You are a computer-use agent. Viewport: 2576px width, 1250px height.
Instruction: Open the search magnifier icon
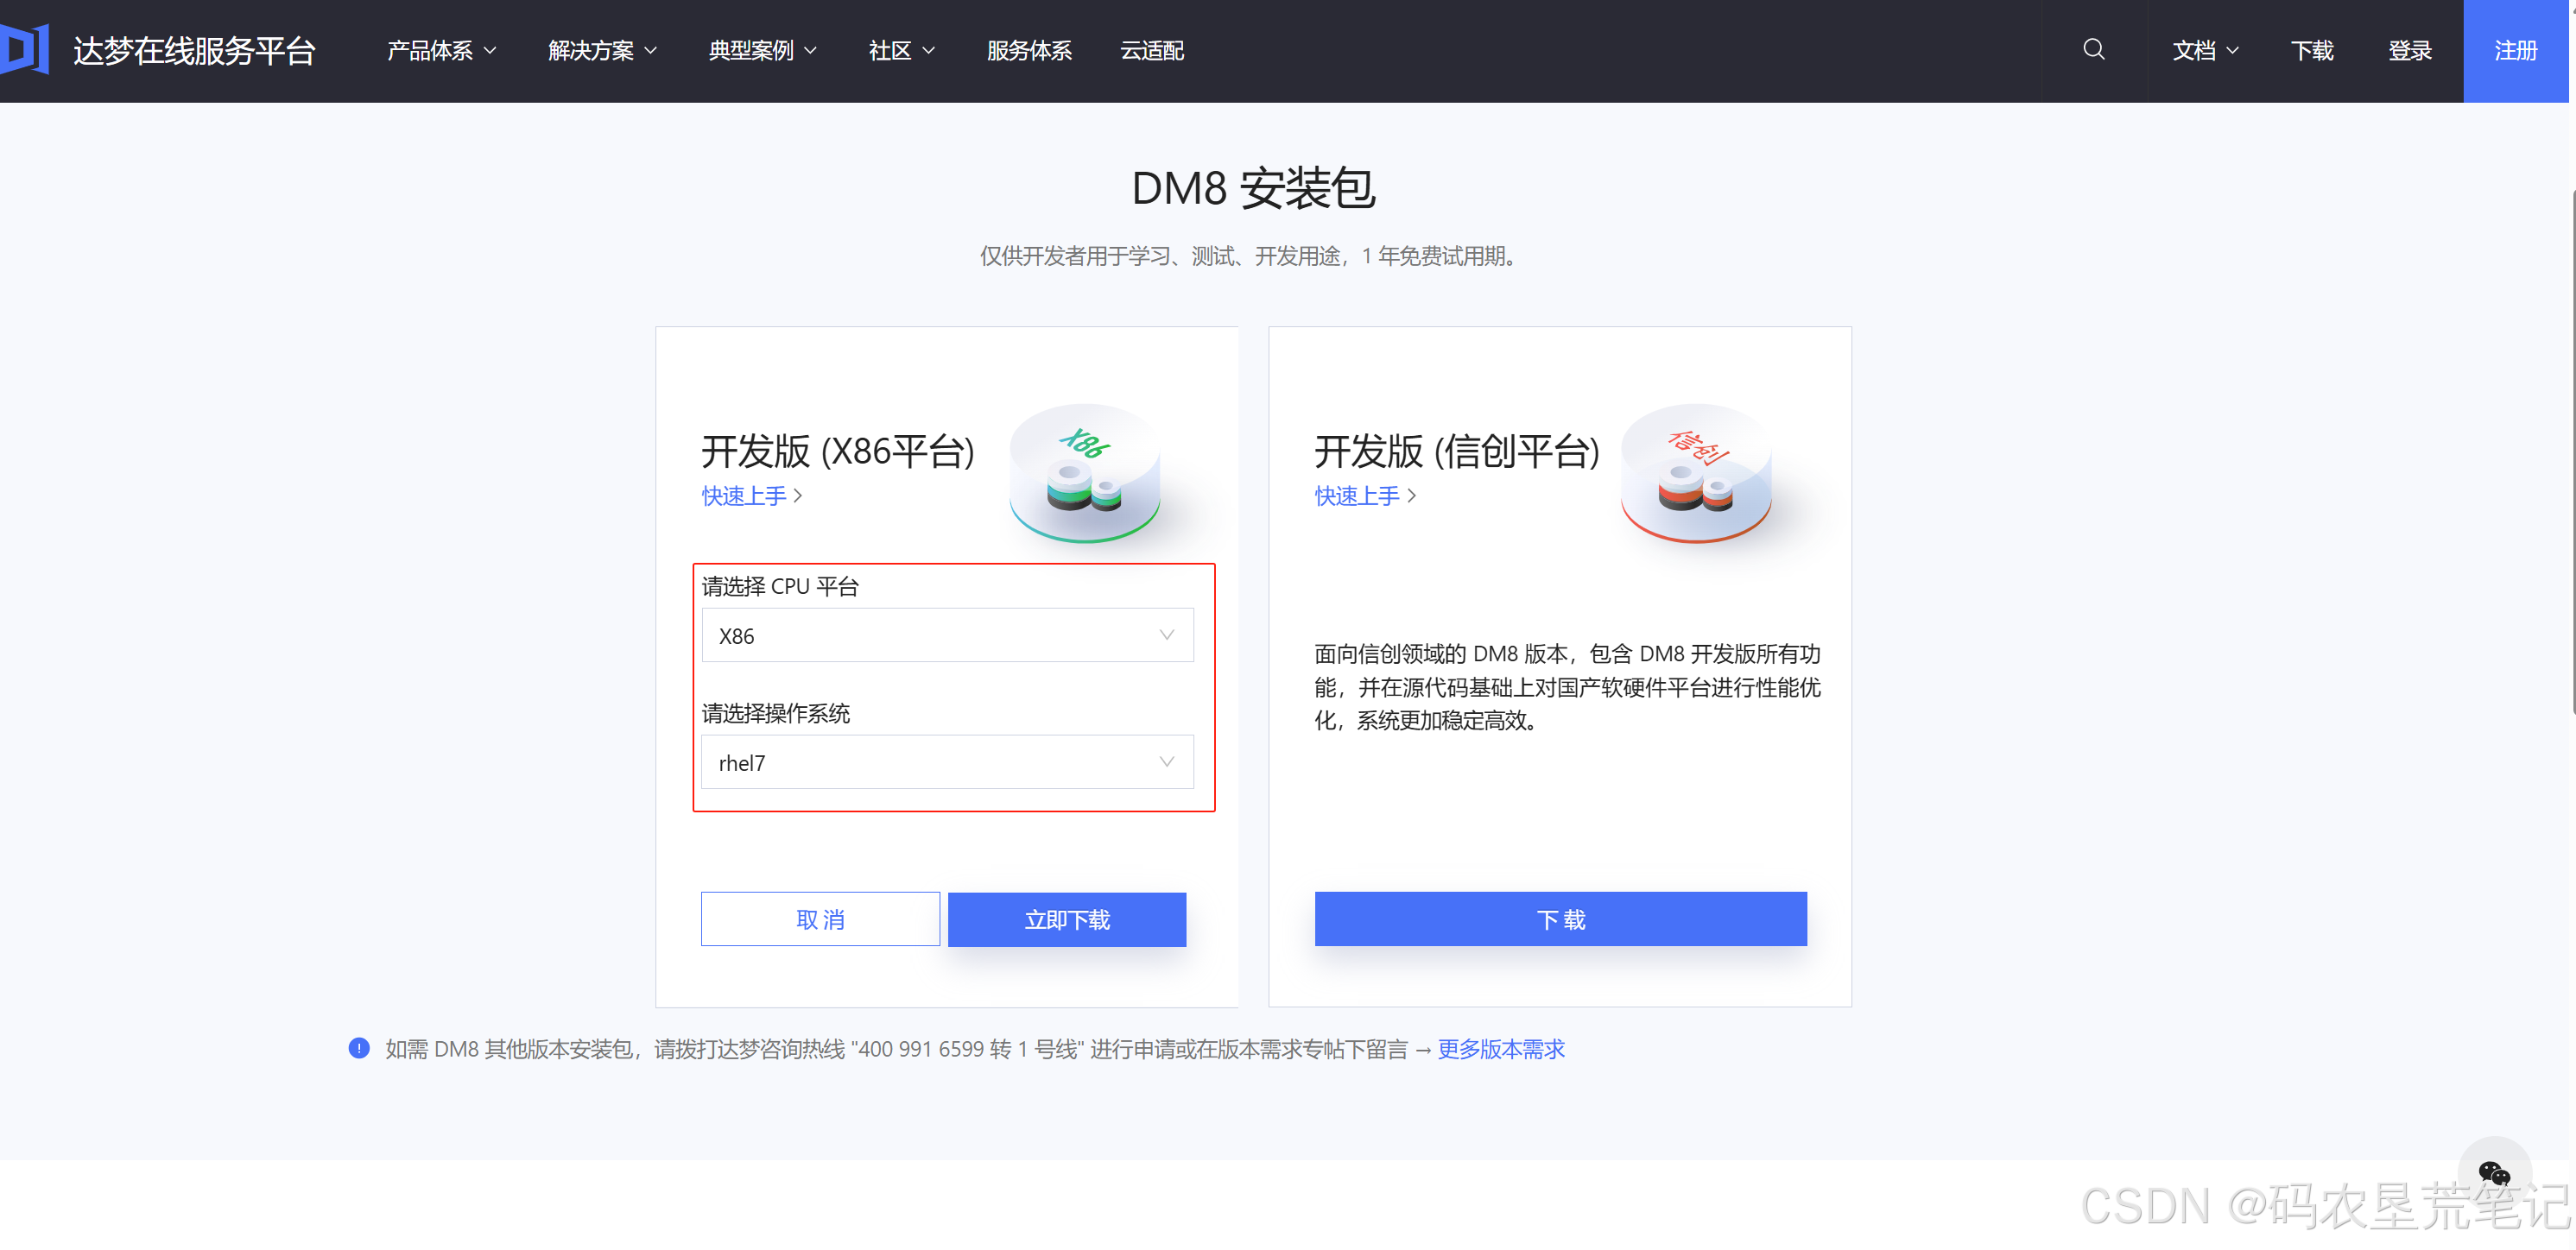(2093, 49)
